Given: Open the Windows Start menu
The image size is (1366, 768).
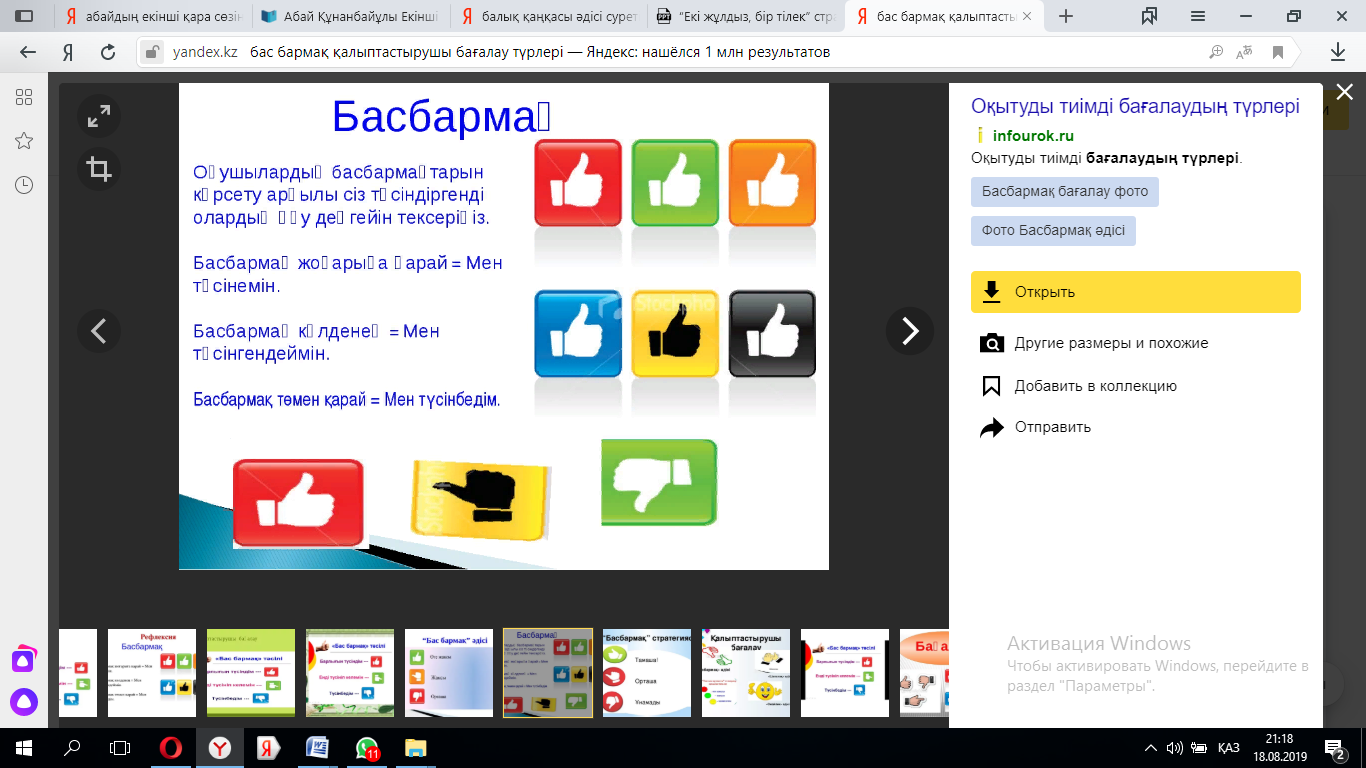Looking at the screenshot, I should tap(24, 748).
